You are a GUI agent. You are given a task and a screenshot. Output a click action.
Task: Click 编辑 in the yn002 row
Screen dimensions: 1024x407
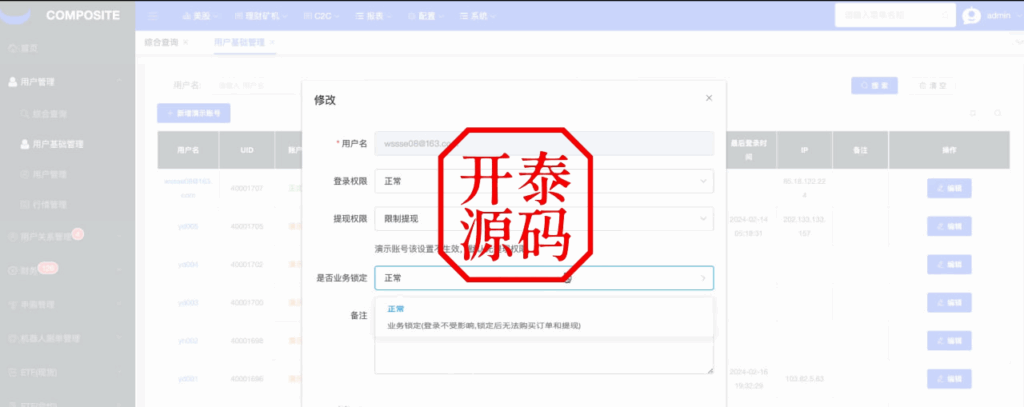click(949, 340)
